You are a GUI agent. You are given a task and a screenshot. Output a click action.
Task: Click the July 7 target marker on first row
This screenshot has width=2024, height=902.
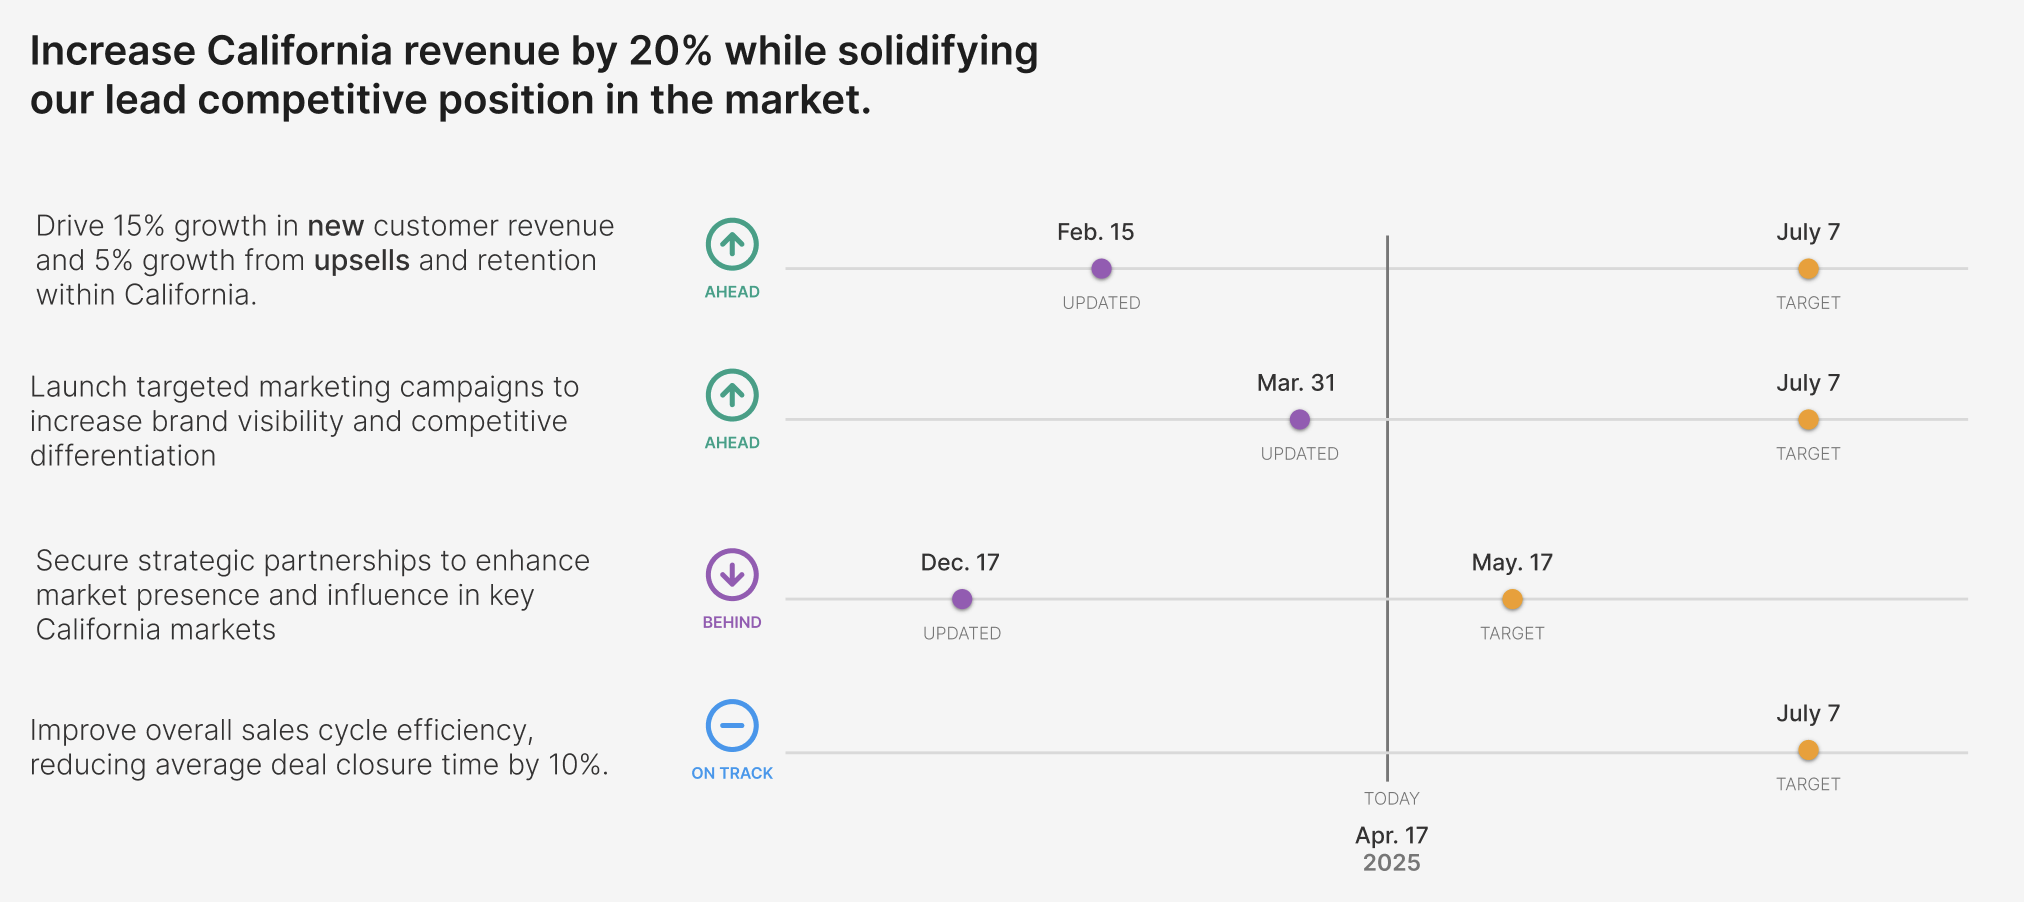pos(1808,269)
